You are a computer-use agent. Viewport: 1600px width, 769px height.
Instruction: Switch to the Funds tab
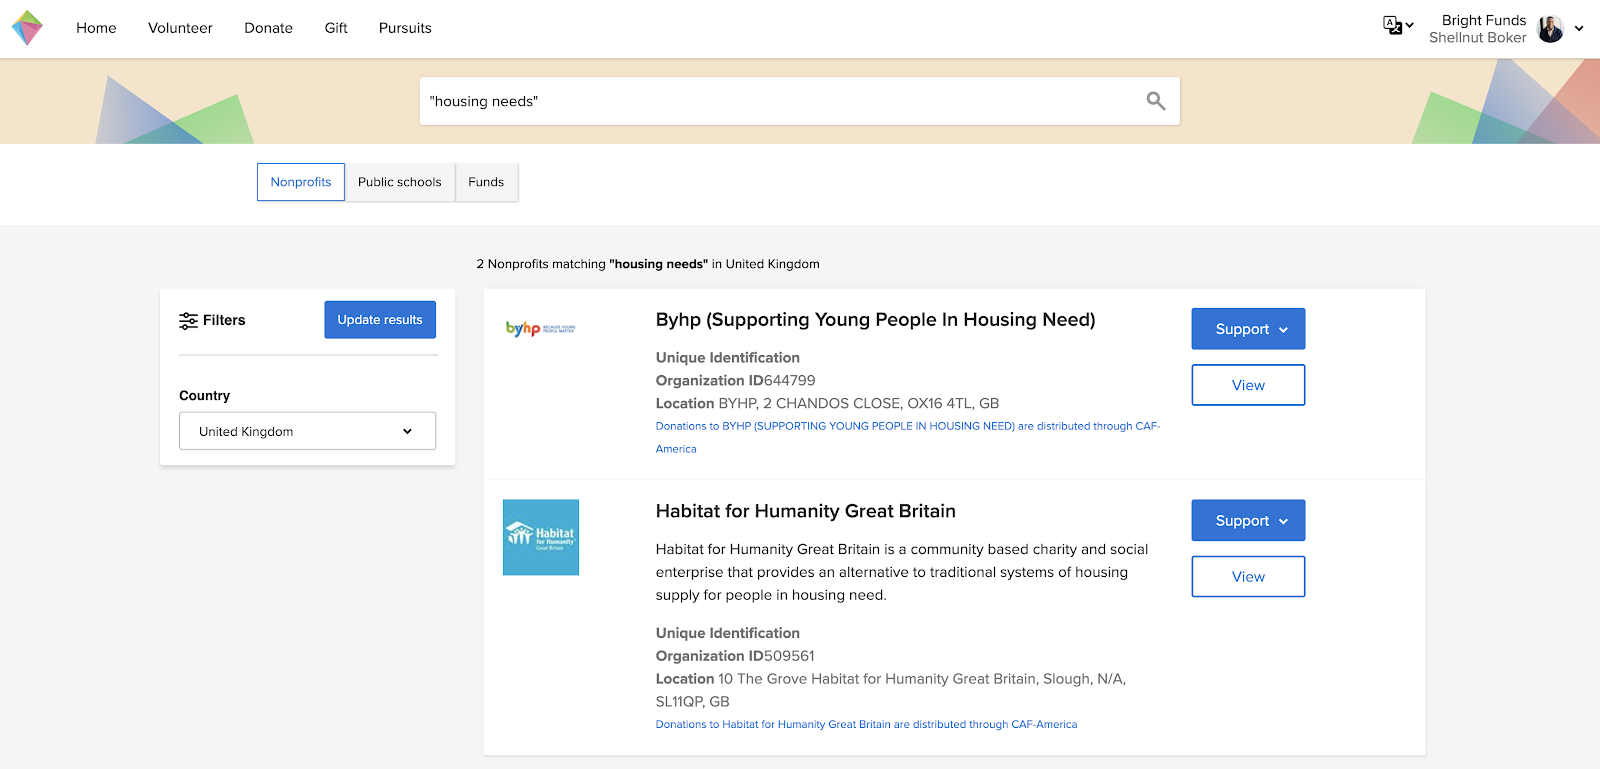click(486, 182)
